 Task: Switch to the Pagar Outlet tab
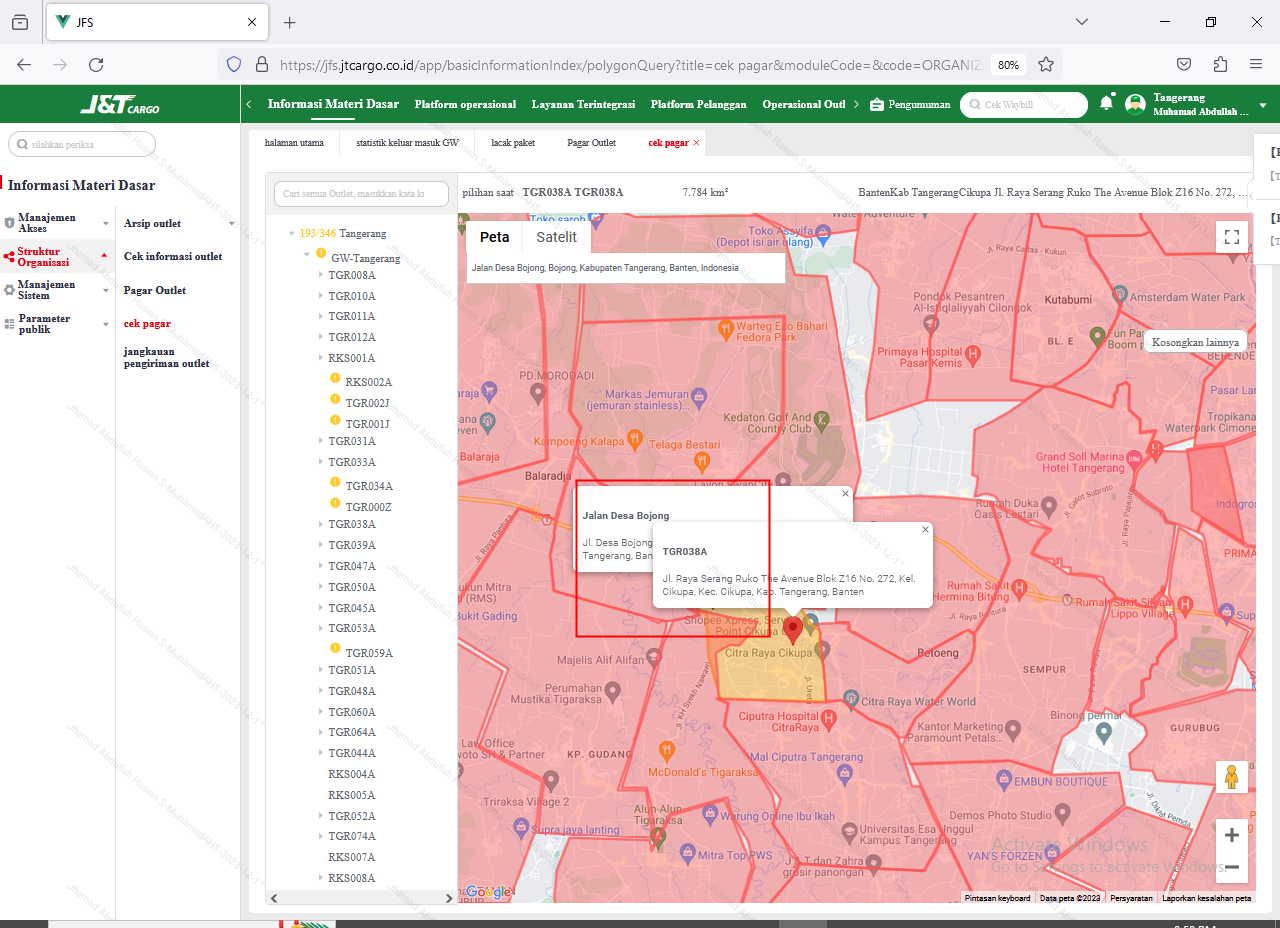click(x=591, y=143)
